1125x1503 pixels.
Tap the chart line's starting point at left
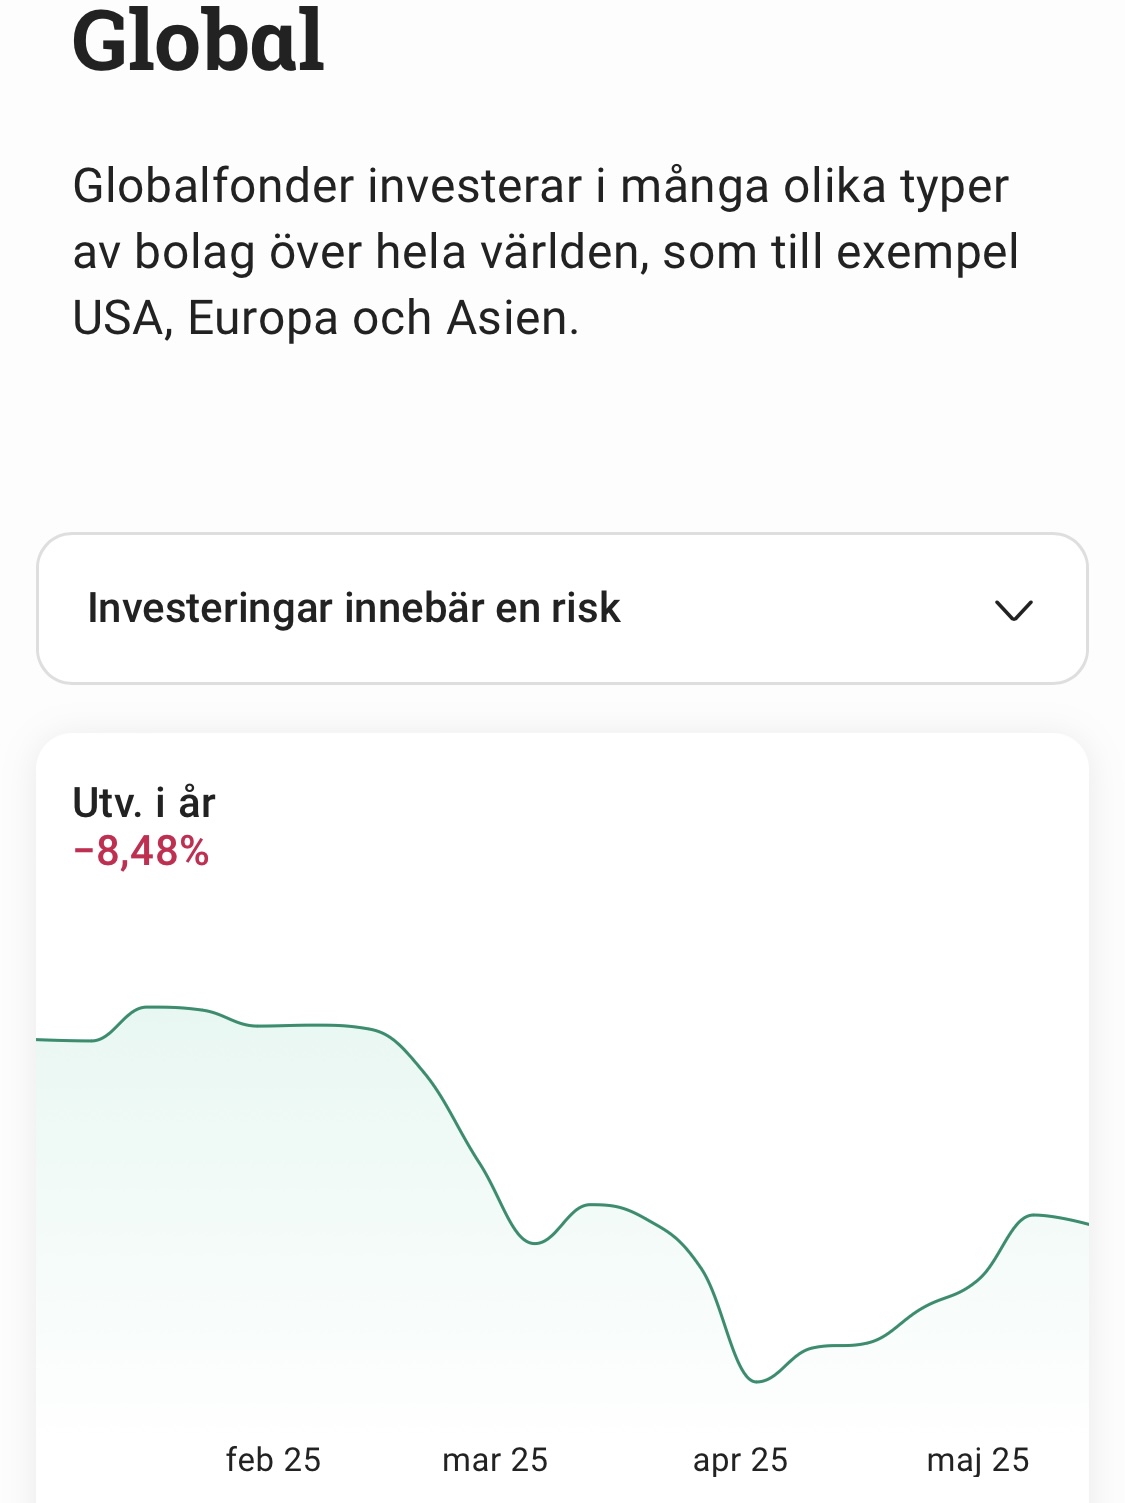coord(40,1040)
